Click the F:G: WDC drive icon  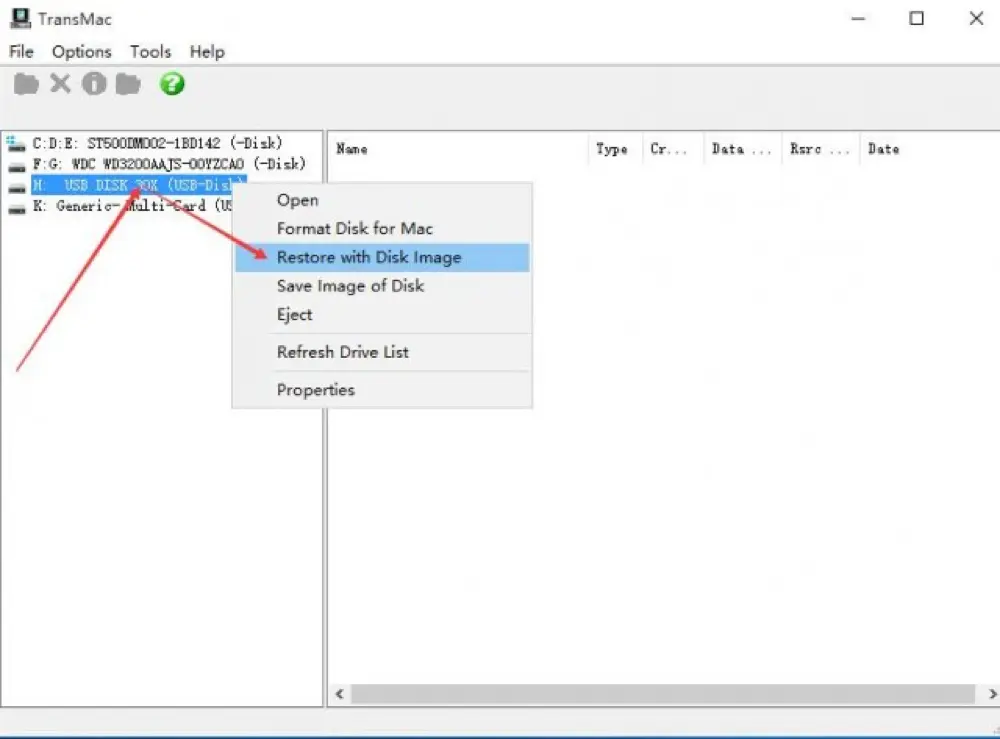17,166
